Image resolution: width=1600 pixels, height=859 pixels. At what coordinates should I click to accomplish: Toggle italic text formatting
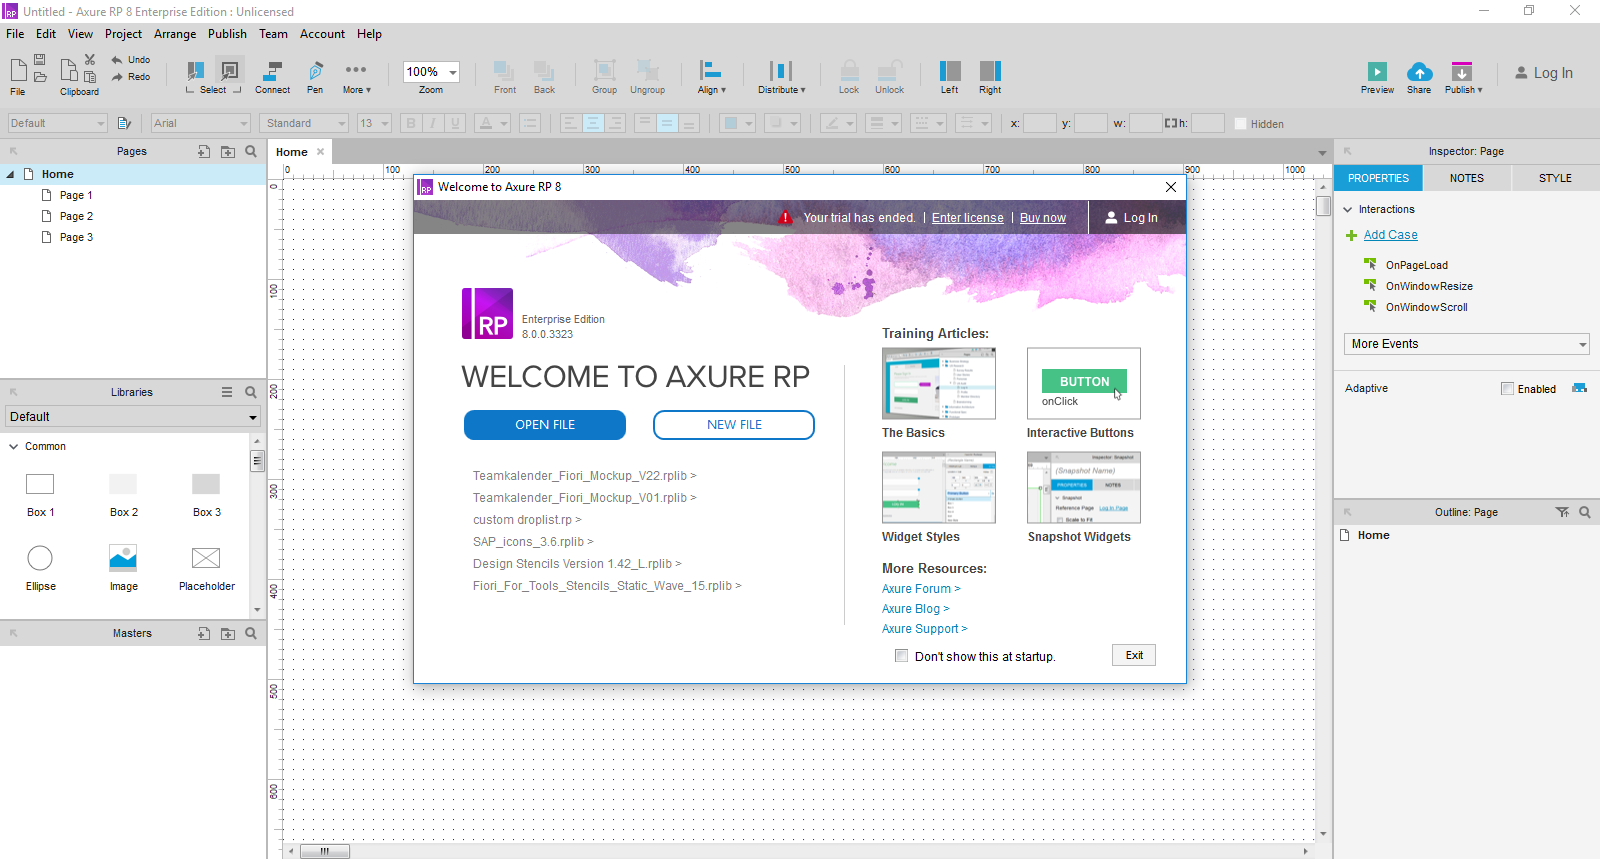(x=433, y=123)
